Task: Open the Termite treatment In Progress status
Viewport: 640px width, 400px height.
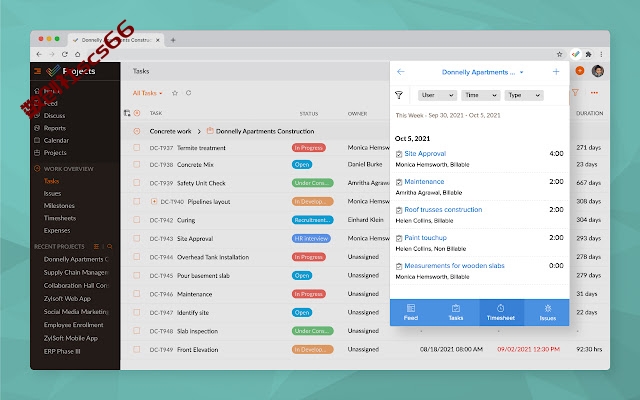Action: (x=309, y=148)
